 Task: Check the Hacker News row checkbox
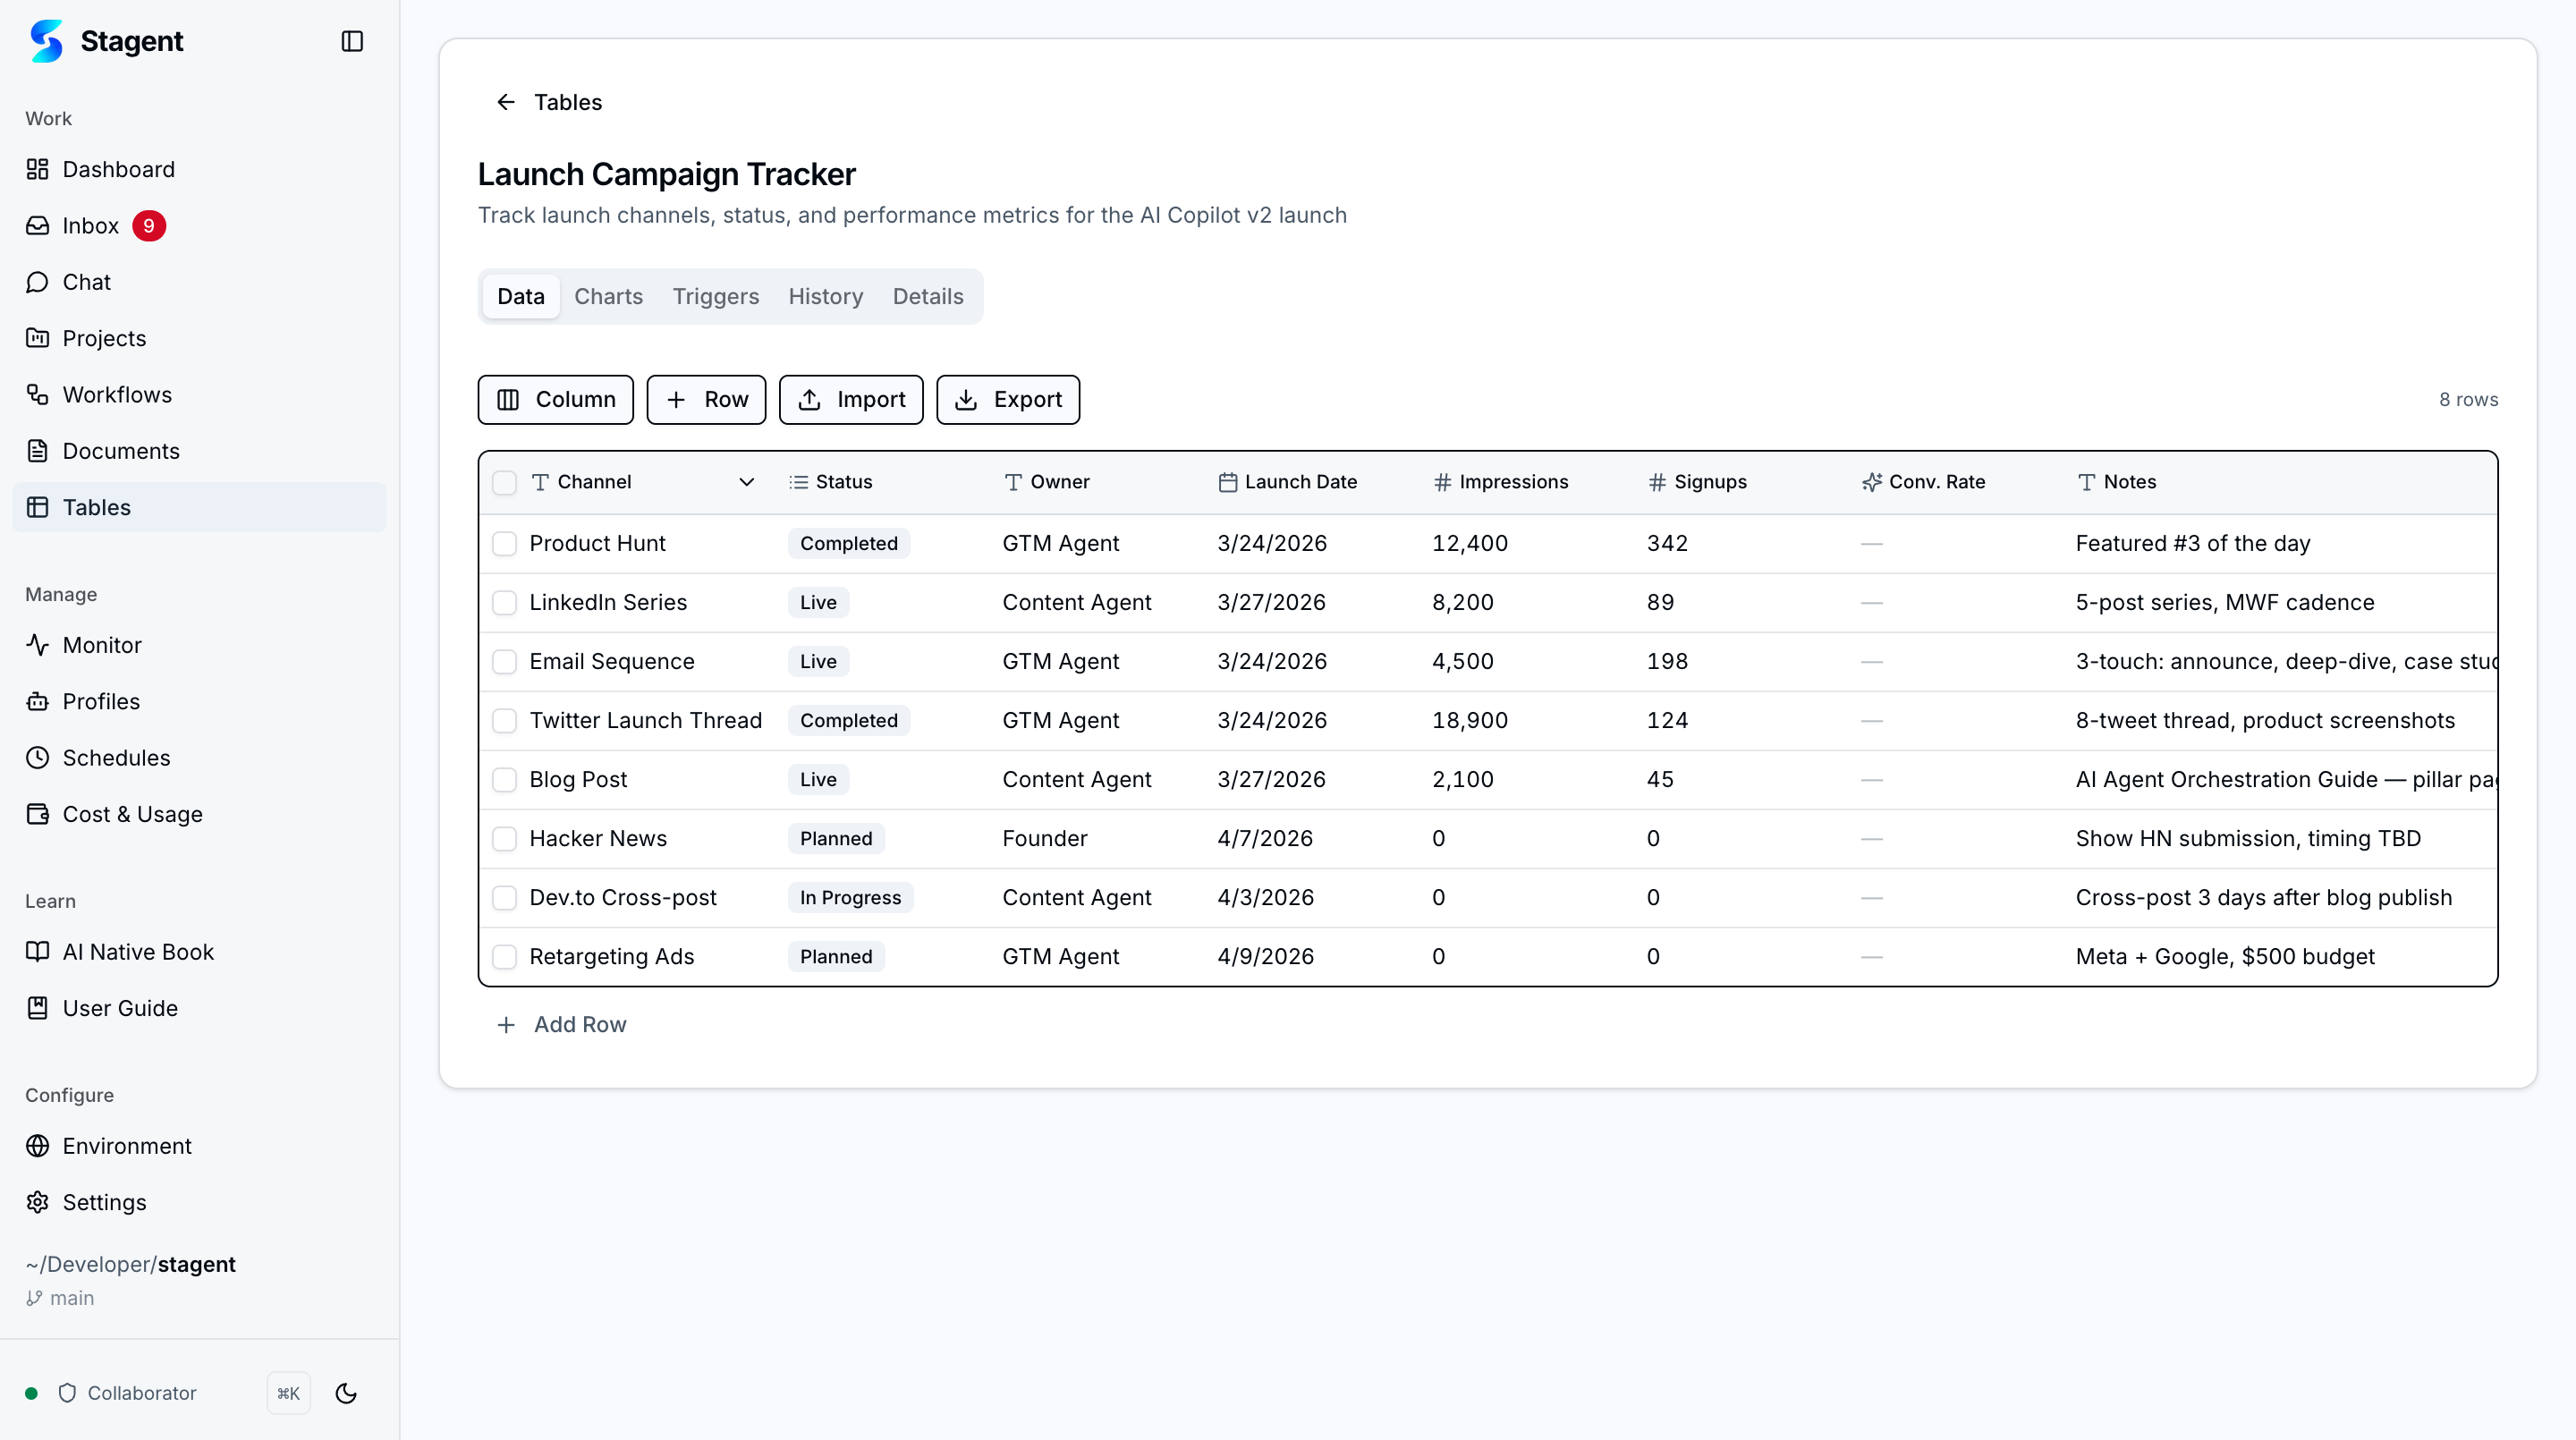505,839
